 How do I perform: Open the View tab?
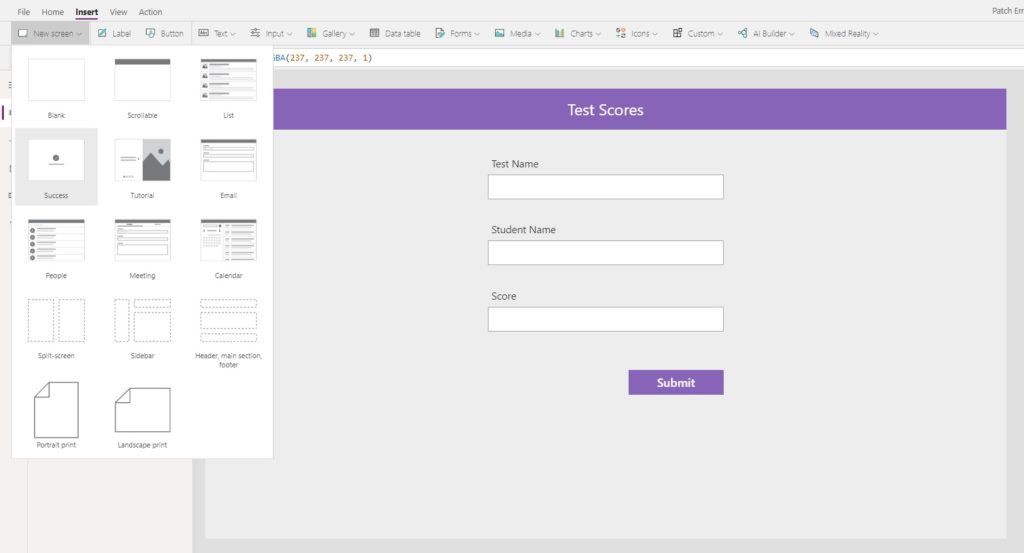click(118, 12)
